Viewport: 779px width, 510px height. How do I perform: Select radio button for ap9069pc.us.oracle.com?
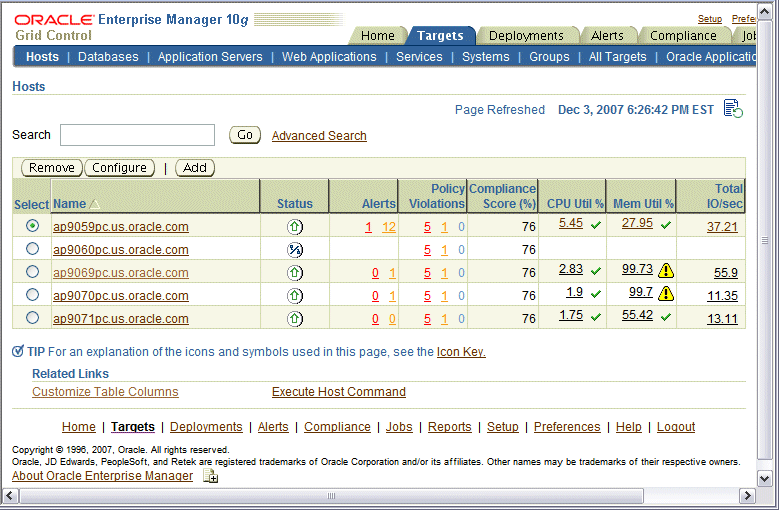[x=32, y=271]
